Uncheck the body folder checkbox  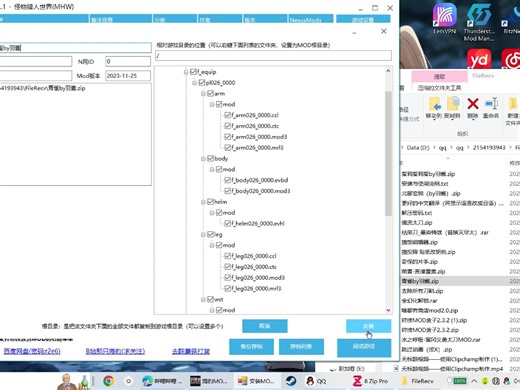point(210,158)
